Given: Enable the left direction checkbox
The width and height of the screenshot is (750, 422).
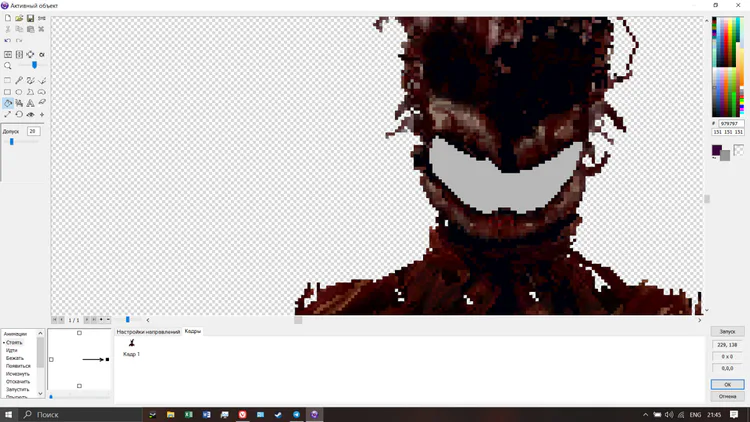Looking at the screenshot, I should coord(52,359).
